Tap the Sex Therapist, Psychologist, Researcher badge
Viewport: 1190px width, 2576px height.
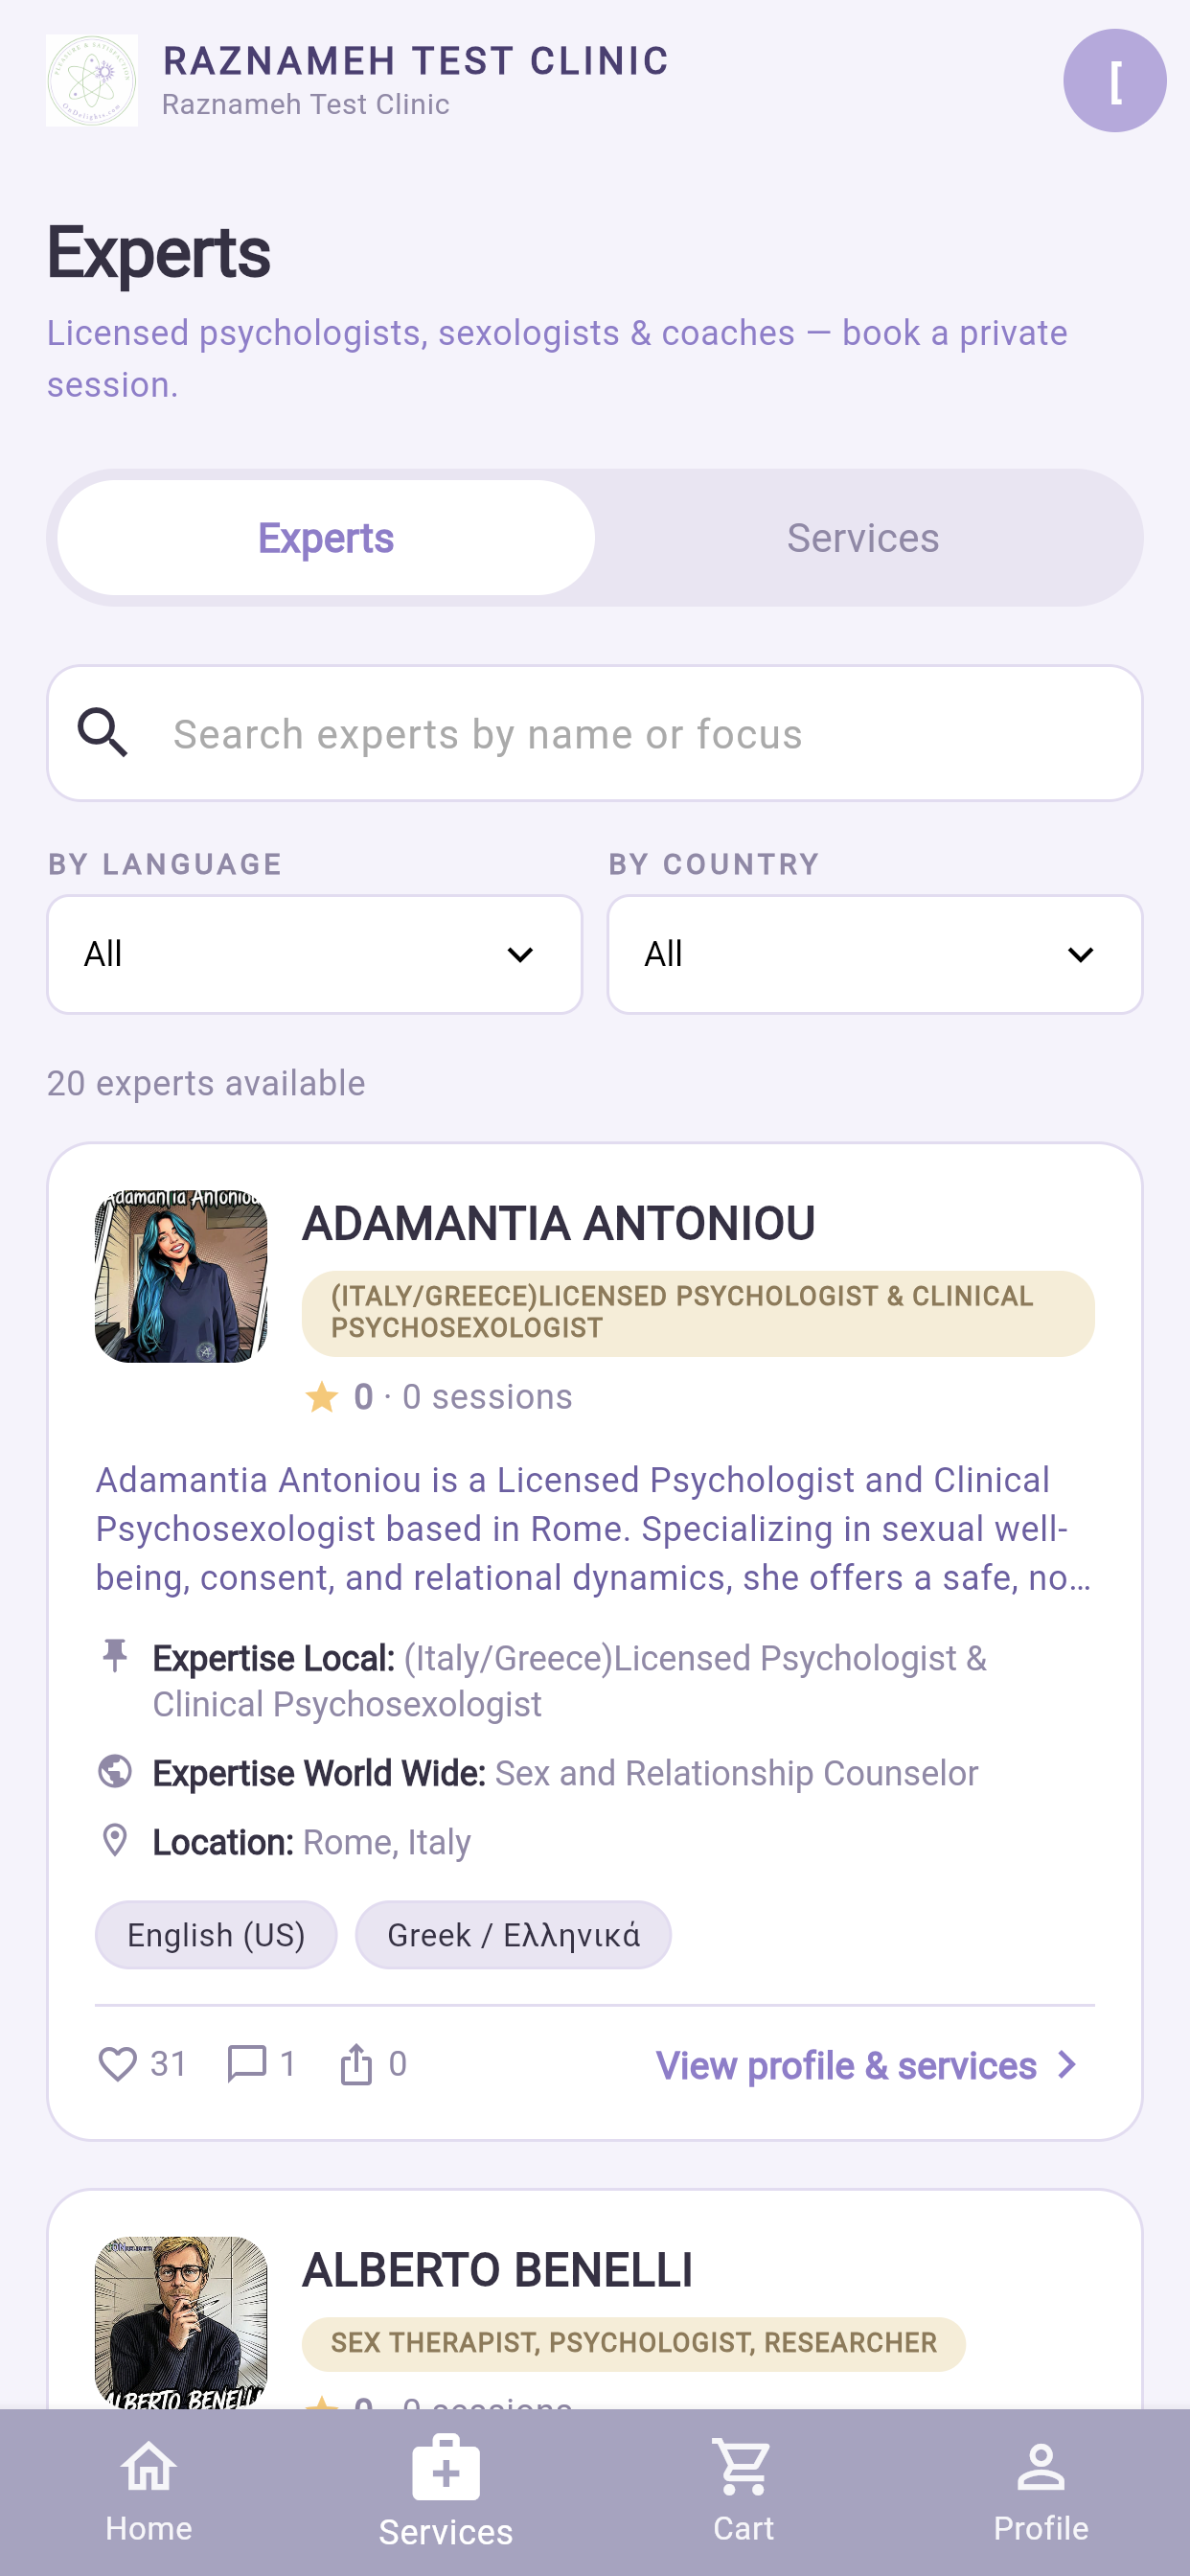click(634, 2343)
